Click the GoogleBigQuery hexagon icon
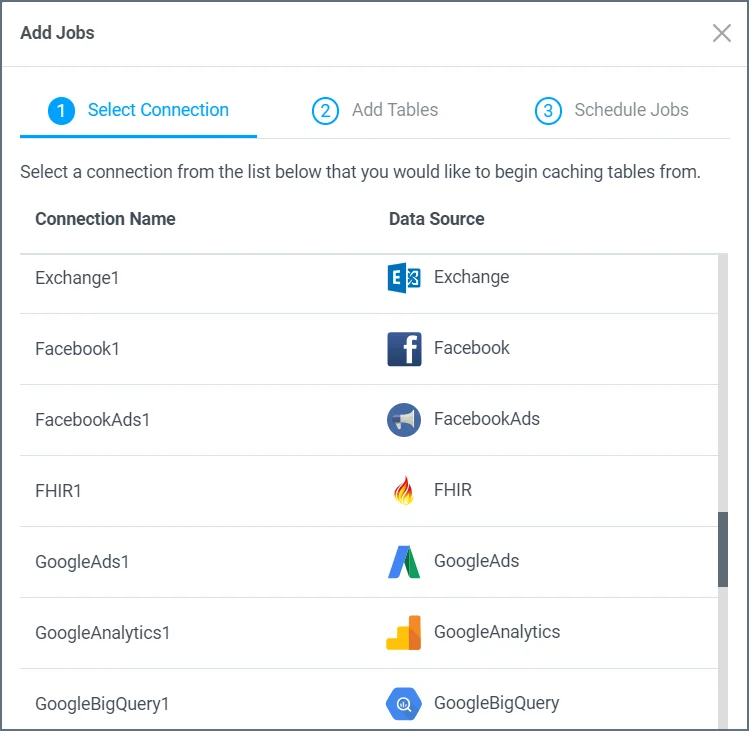Screen dimensions: 749x731 pyautogui.click(x=404, y=704)
